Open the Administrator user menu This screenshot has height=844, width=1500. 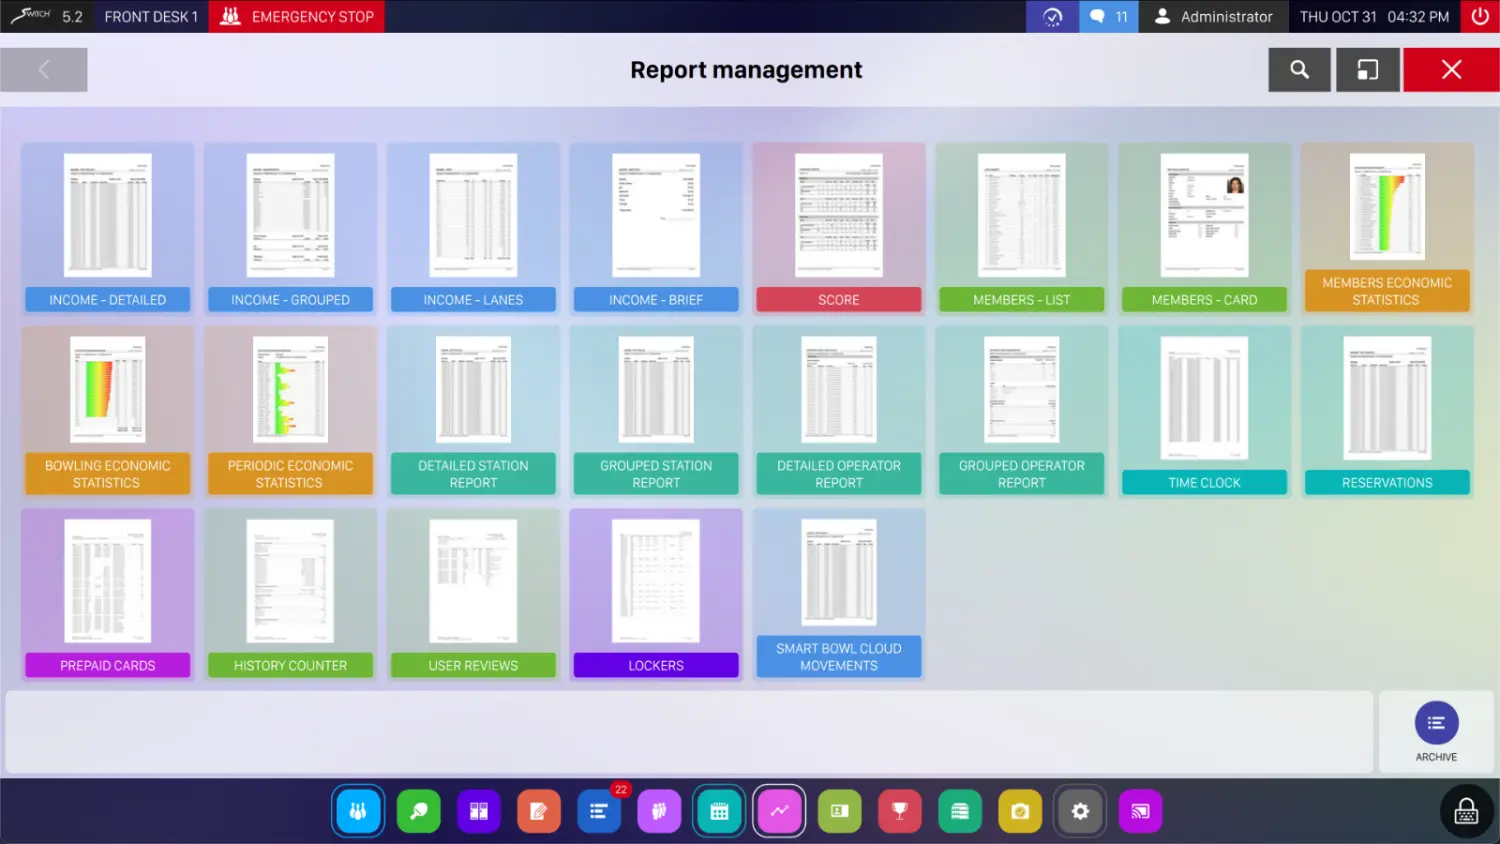point(1213,16)
